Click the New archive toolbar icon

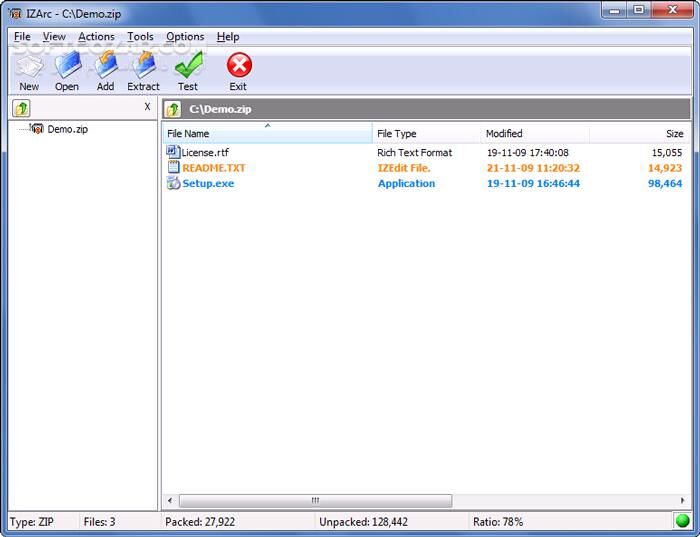coord(29,68)
